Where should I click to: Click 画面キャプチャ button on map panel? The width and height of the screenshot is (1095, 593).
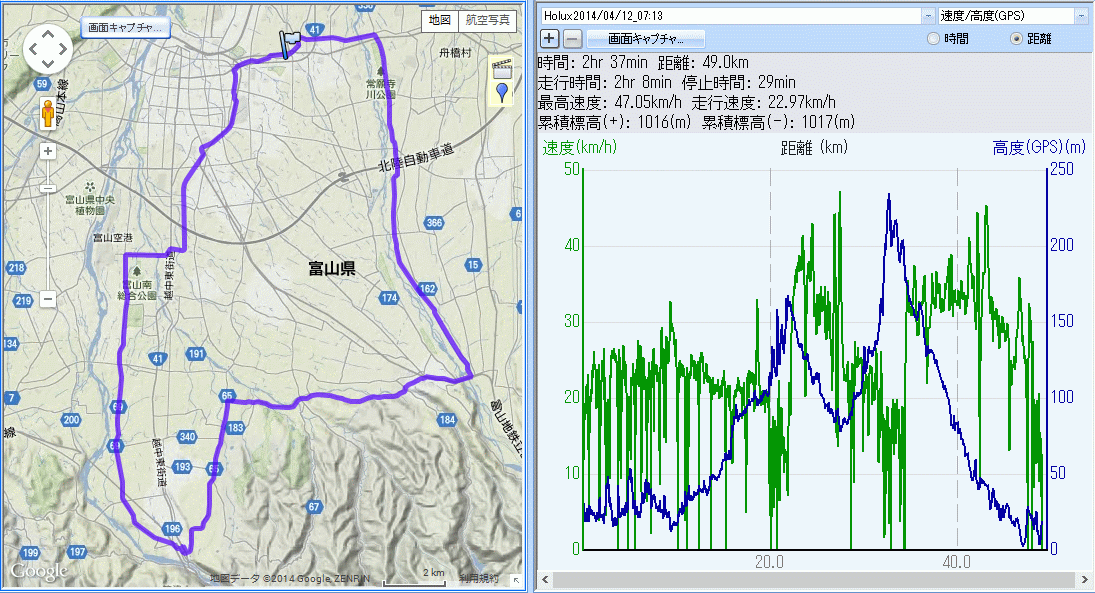(126, 28)
